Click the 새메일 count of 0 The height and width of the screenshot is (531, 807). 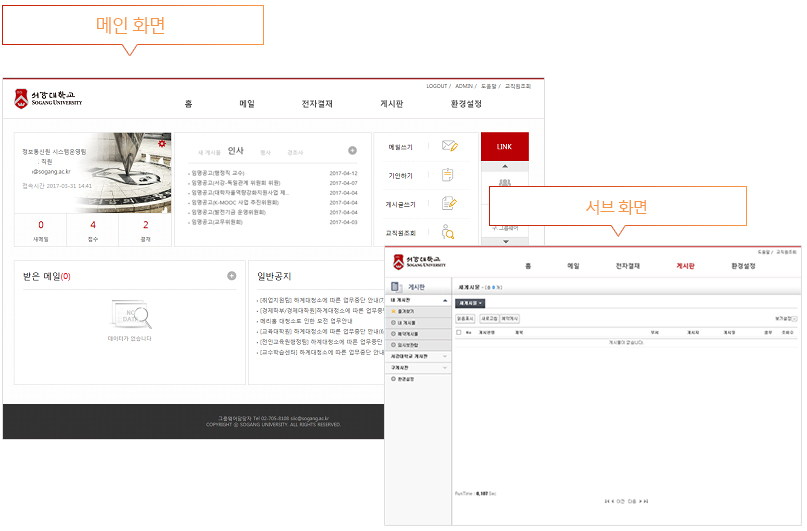tap(41, 225)
